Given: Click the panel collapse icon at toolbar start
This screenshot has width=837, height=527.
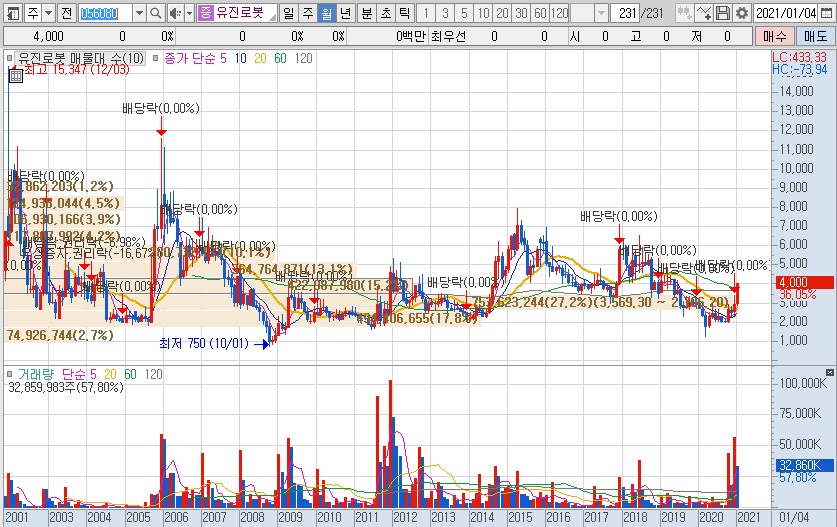Looking at the screenshot, I should click(13, 13).
